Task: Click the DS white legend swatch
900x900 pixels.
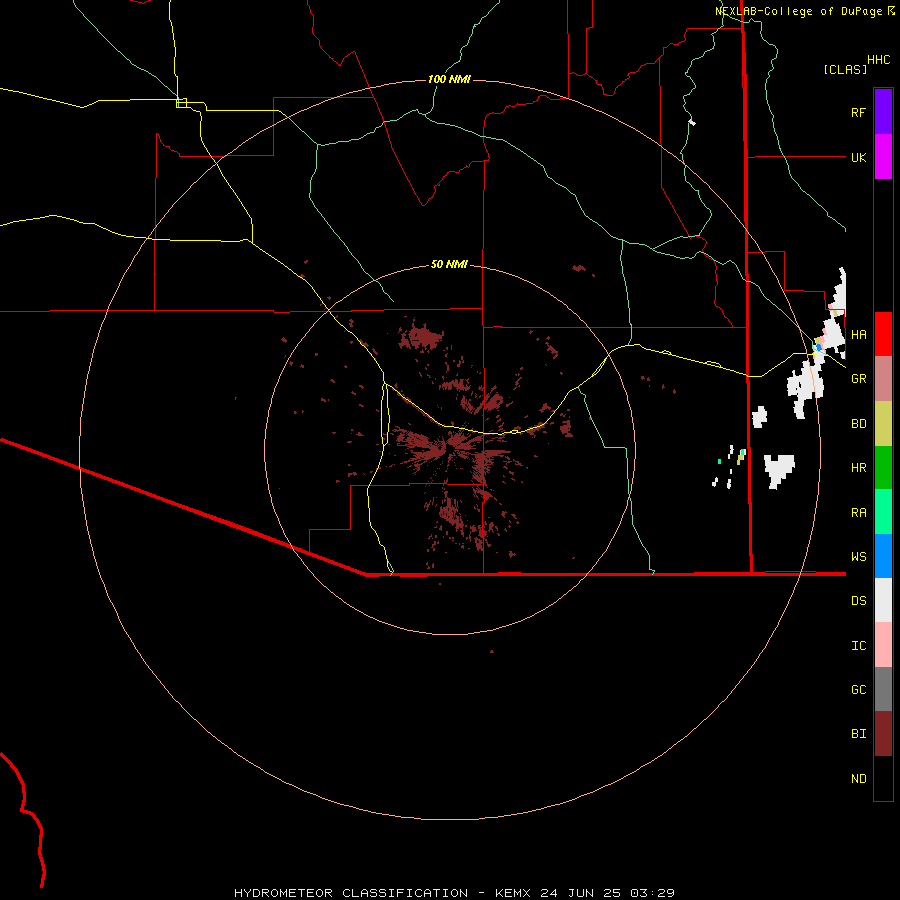Action: click(x=883, y=600)
